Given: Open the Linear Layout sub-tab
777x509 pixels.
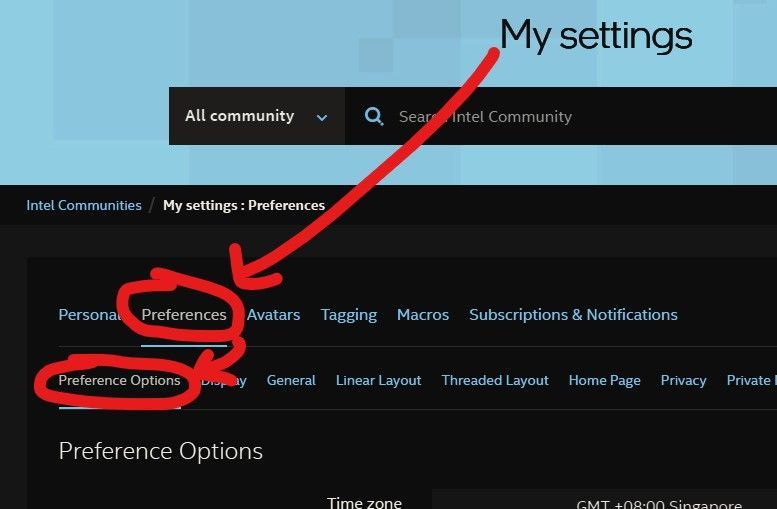Looking at the screenshot, I should pos(379,380).
